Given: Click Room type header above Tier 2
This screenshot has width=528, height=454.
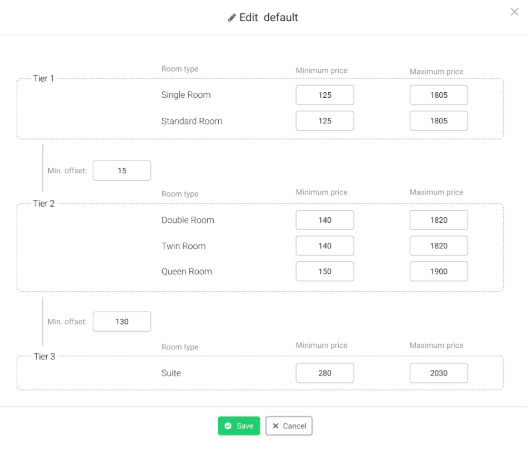Looking at the screenshot, I should pyautogui.click(x=180, y=194).
